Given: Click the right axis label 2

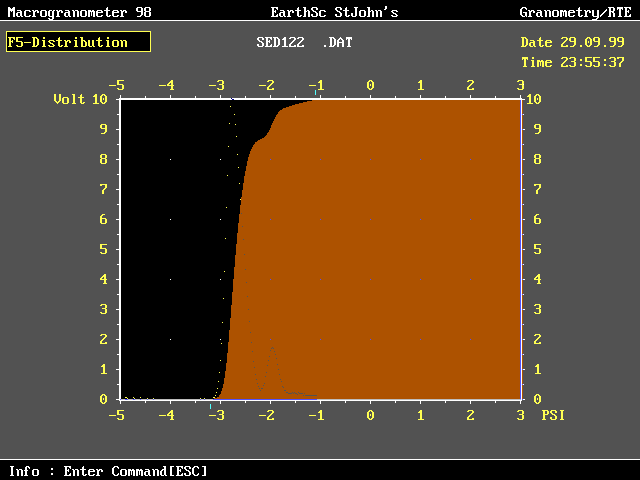Looking at the screenshot, I should point(538,339).
